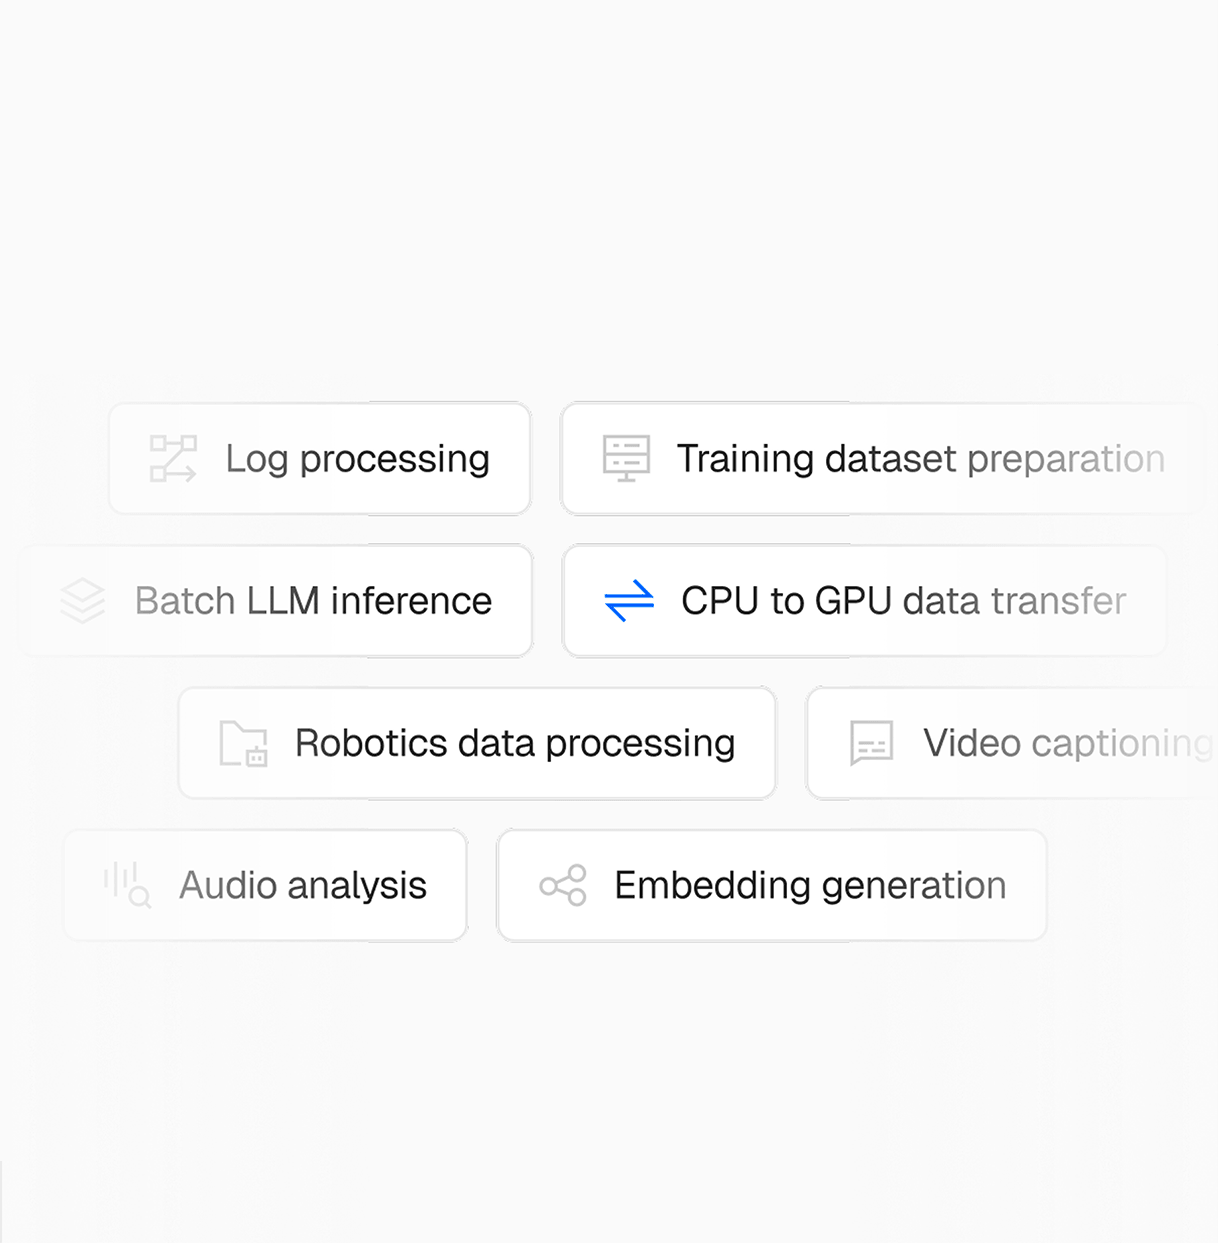
Task: Open the Robotics data processing chip
Action: (477, 743)
